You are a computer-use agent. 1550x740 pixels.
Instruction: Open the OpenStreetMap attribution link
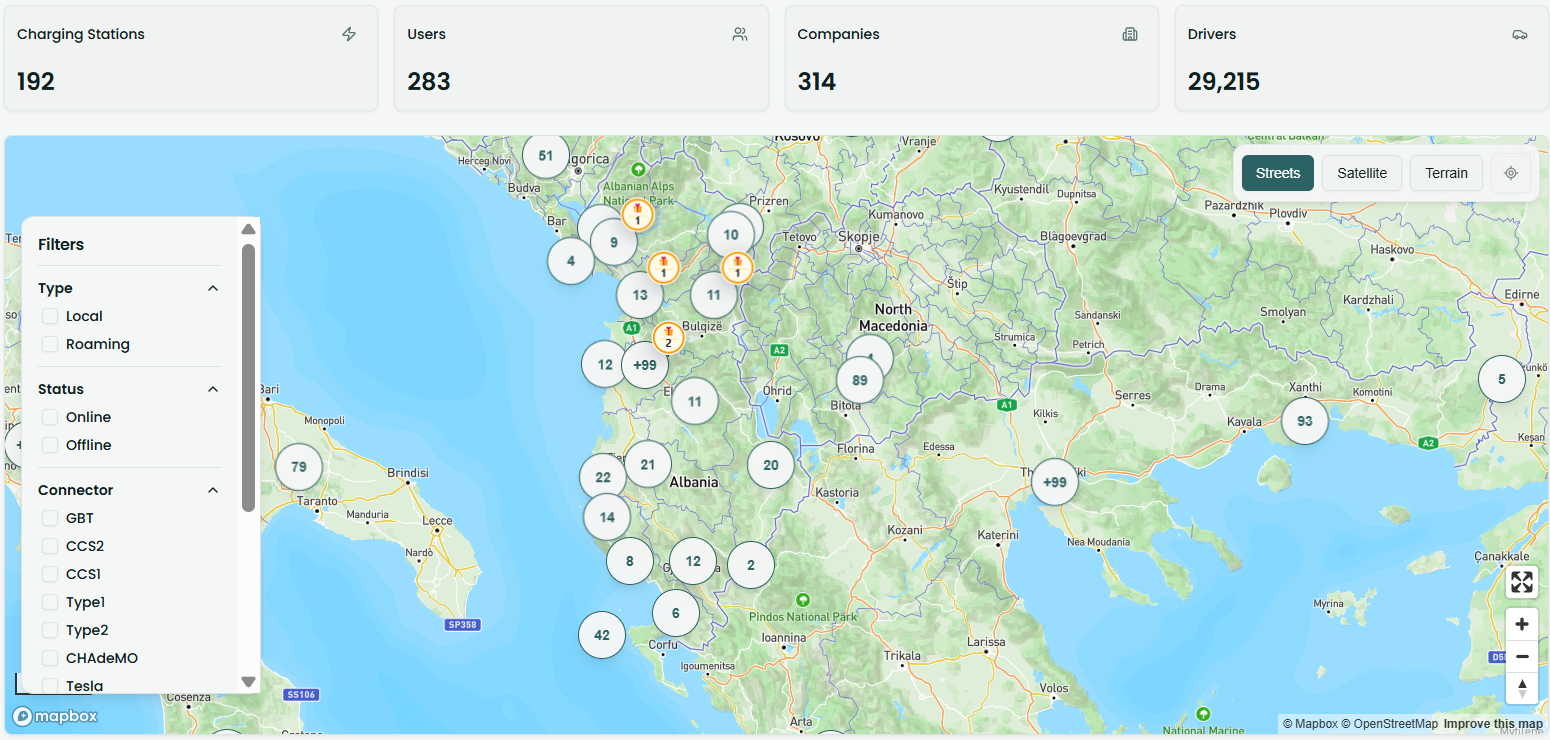pos(1390,724)
